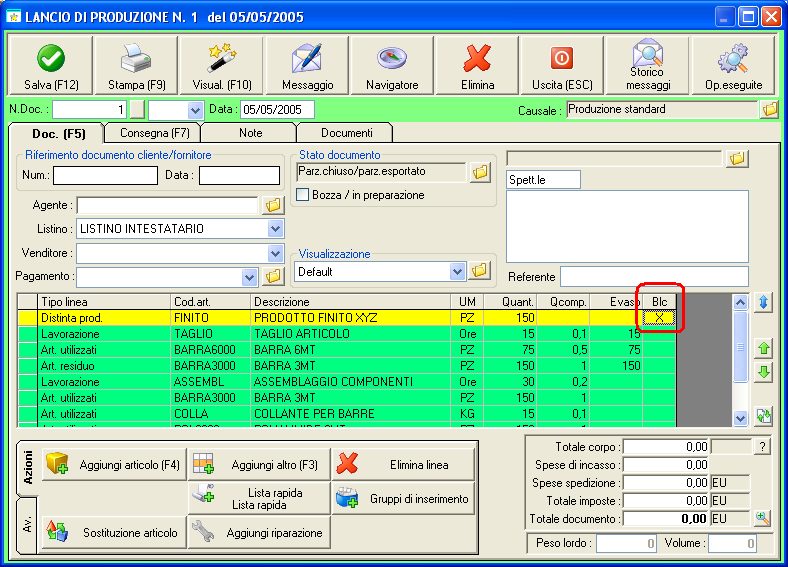Switch to the Consegna (F7) tab
Viewport: 788px width, 567px height.
point(154,132)
